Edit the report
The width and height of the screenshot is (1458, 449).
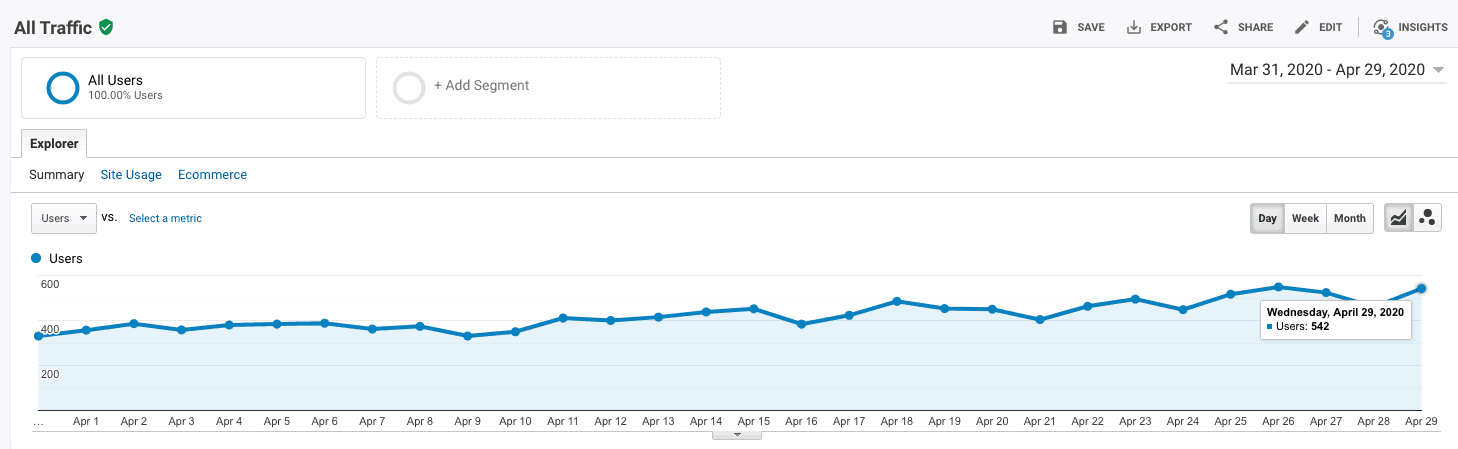click(1318, 27)
